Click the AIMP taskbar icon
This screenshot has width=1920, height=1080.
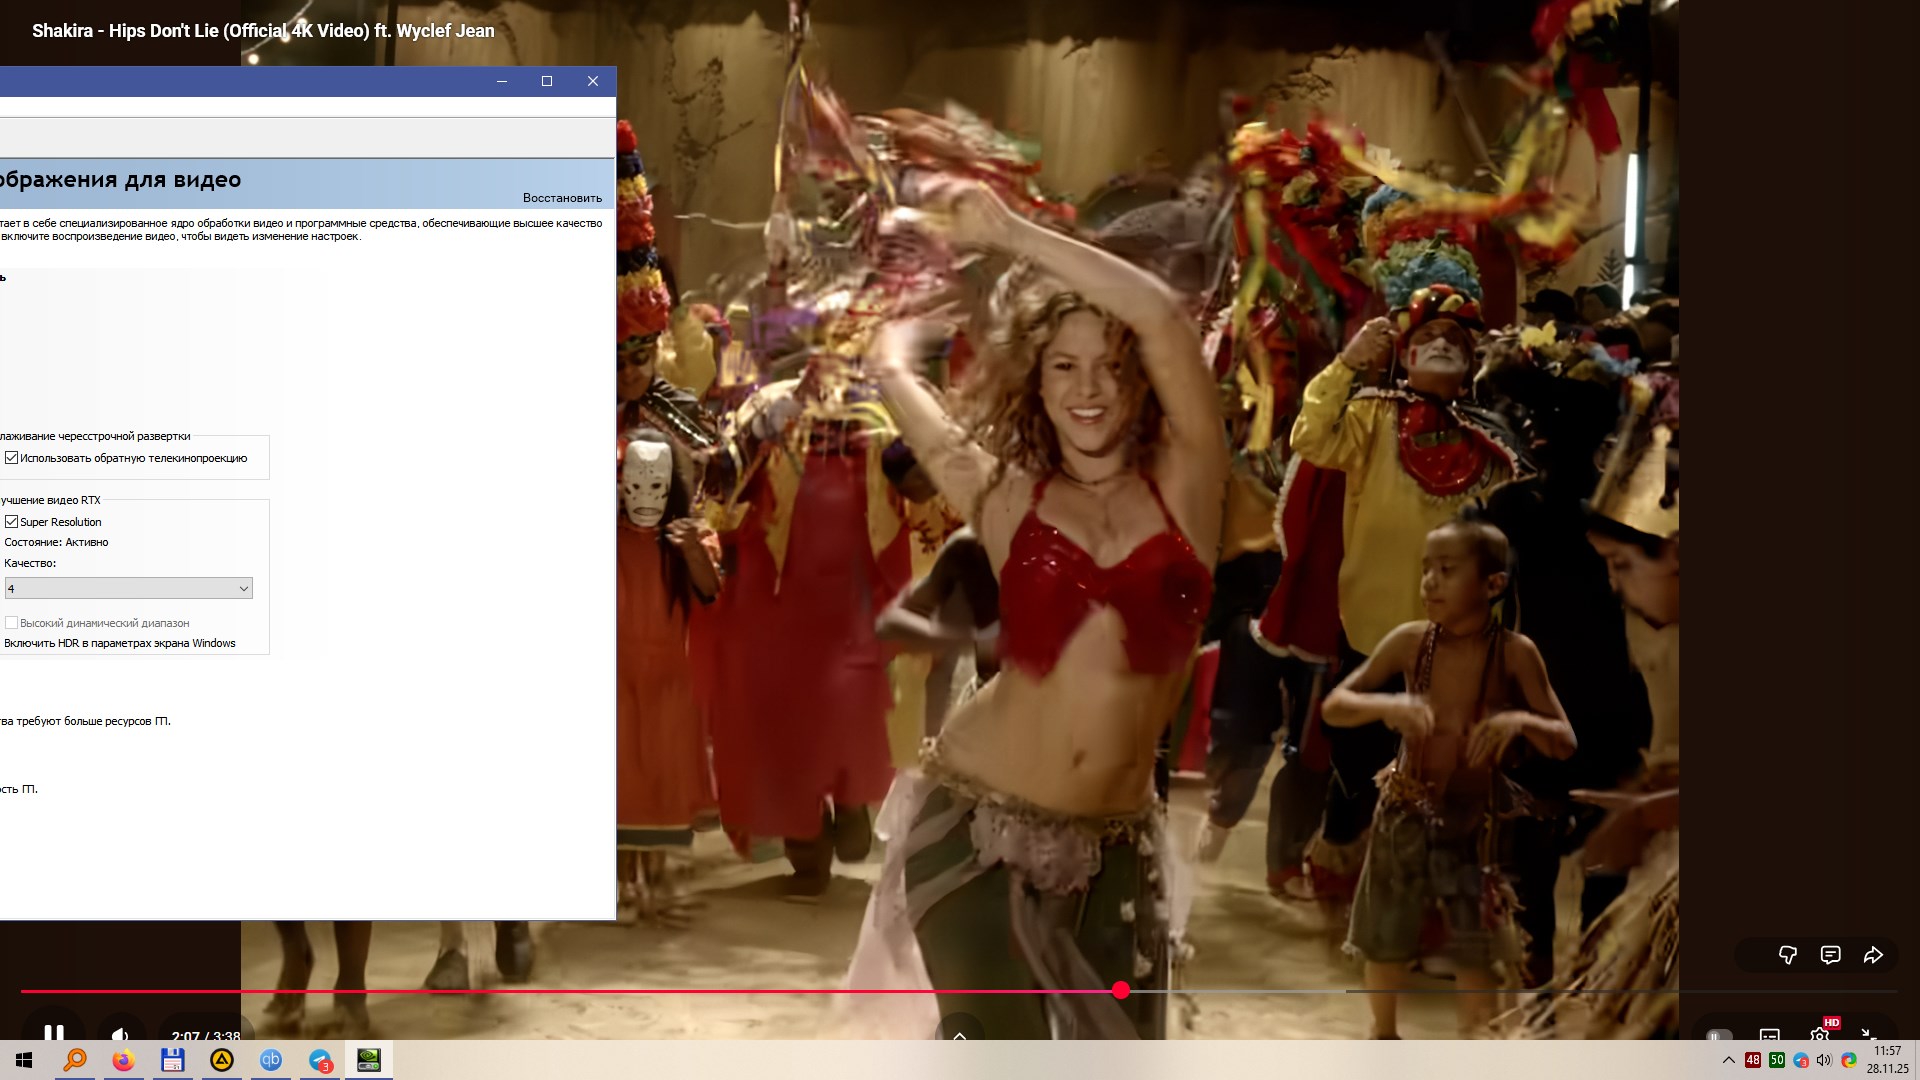tap(221, 1060)
